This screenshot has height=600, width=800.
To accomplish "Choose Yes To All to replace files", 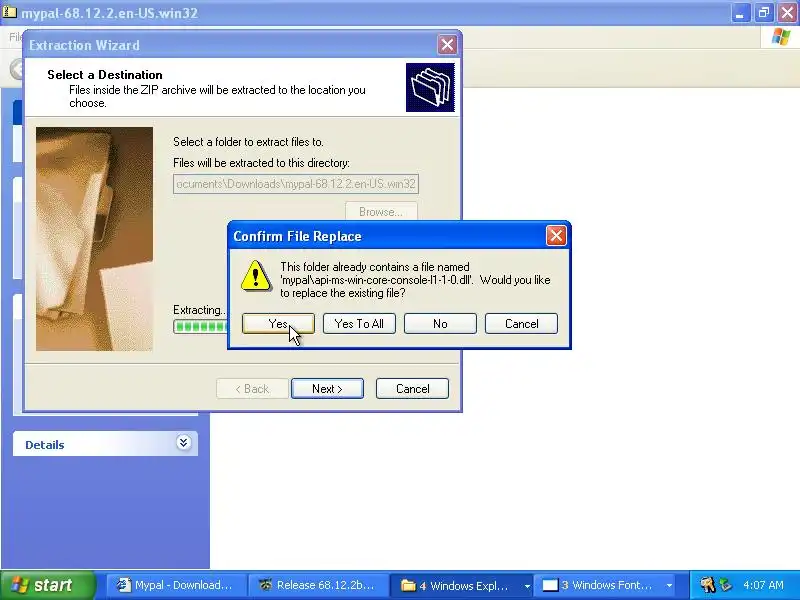I will tap(359, 323).
